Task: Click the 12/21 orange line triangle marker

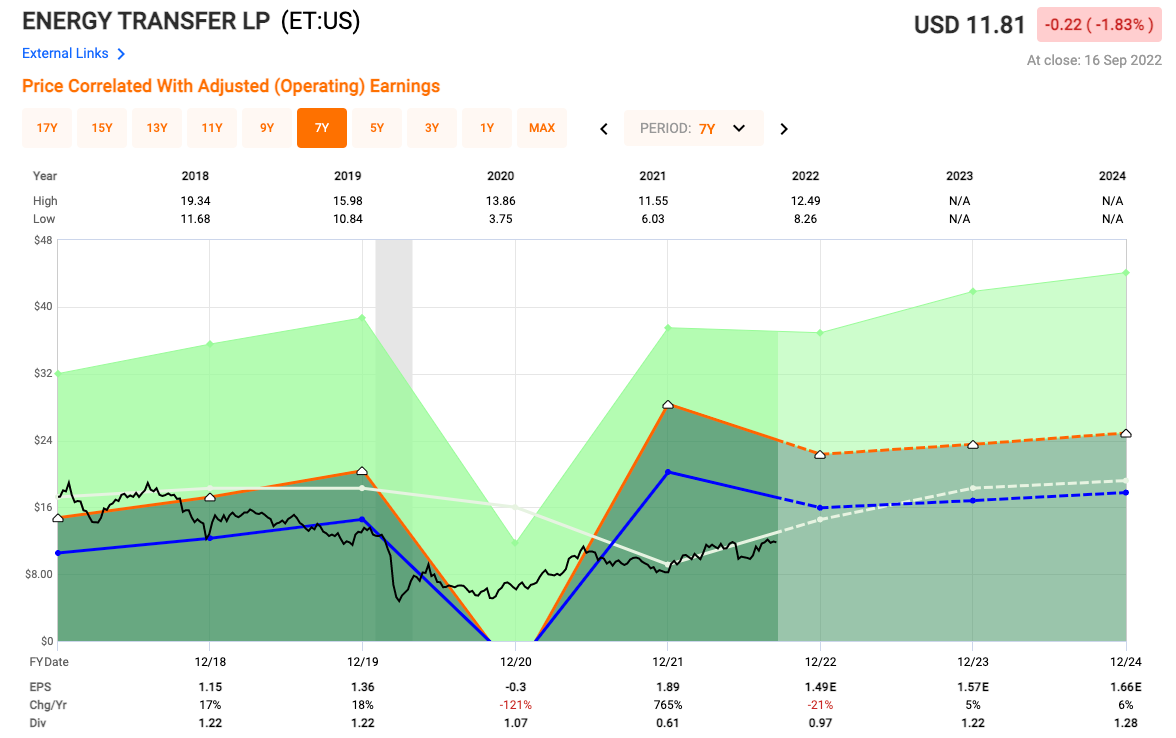Action: (668, 404)
